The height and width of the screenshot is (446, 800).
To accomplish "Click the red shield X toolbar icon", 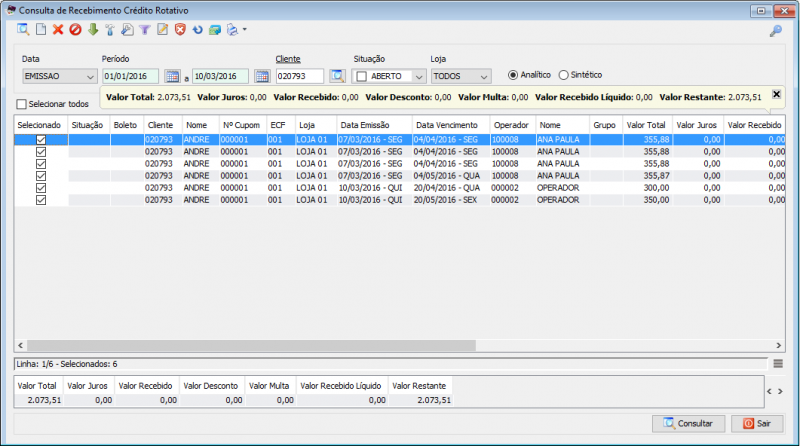I will [x=180, y=30].
